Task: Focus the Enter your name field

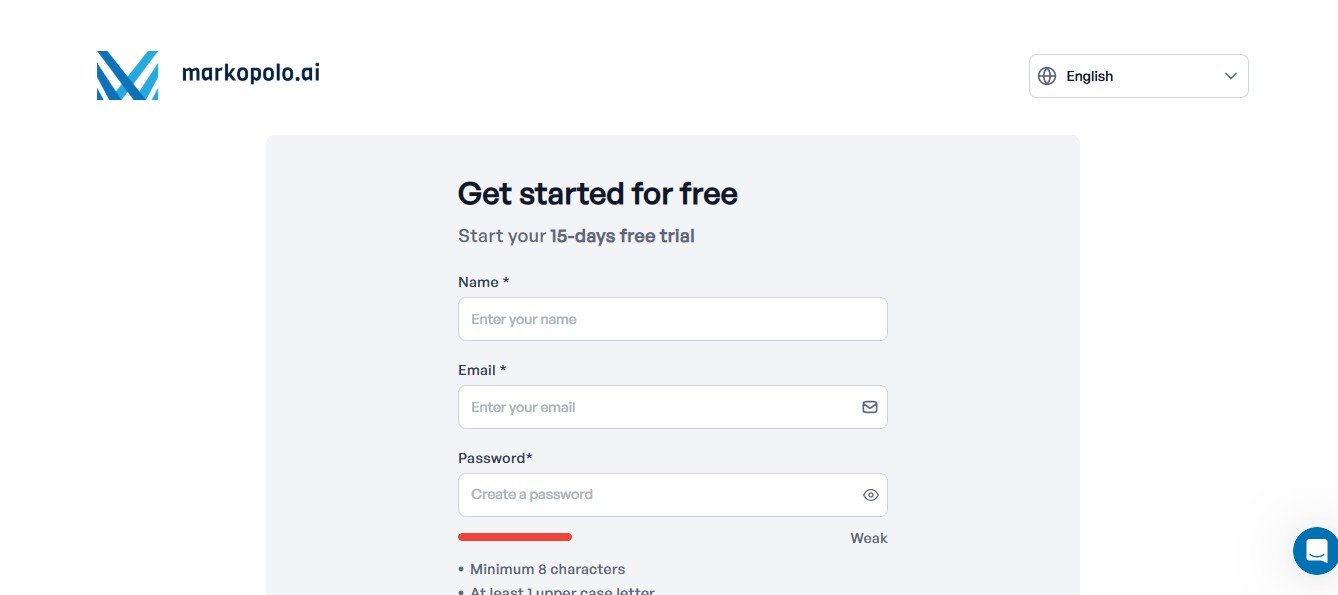Action: coord(672,319)
